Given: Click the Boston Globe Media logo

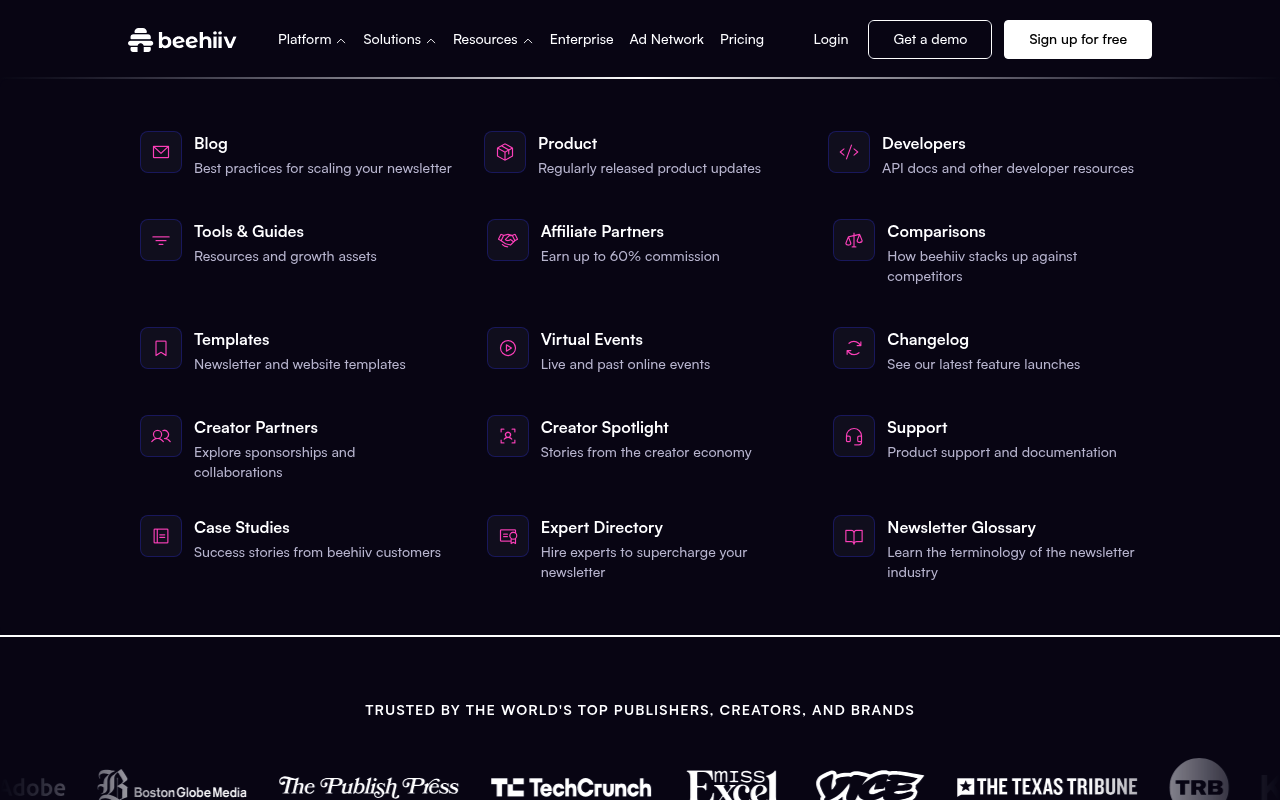Looking at the screenshot, I should click(x=172, y=786).
